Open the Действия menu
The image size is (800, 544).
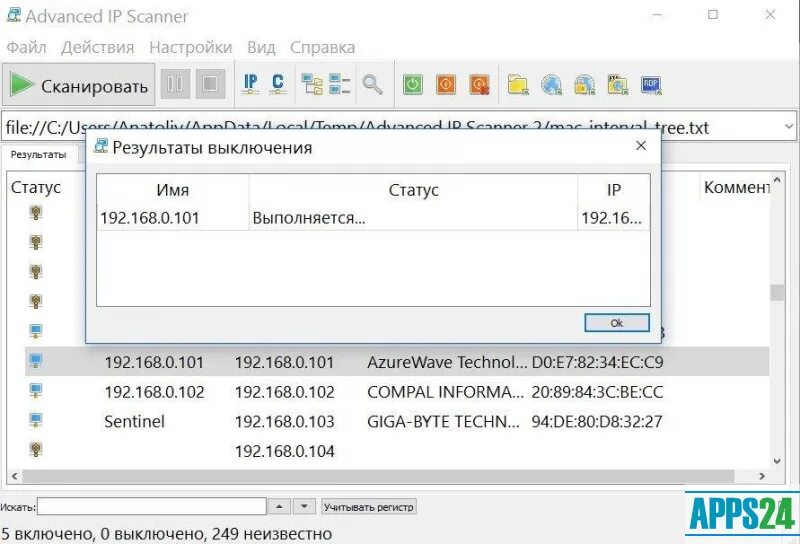[97, 47]
